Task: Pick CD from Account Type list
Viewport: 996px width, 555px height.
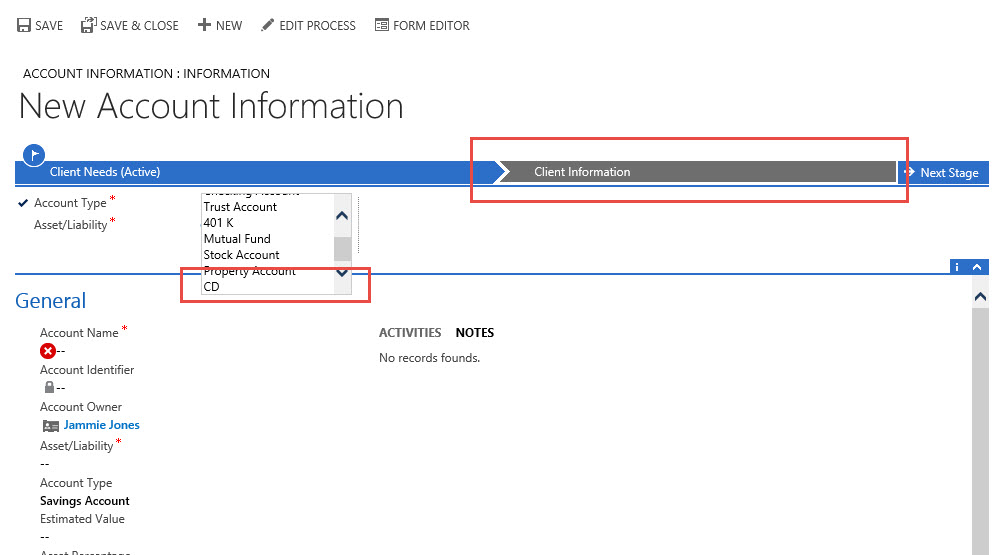Action: pyautogui.click(x=211, y=287)
